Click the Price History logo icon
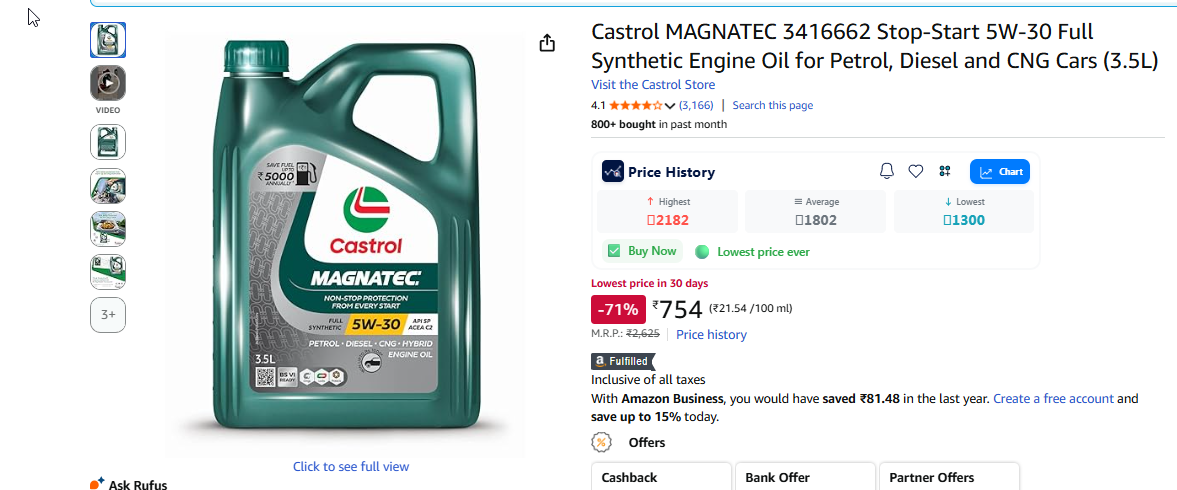Image resolution: width=1177 pixels, height=490 pixels. pyautogui.click(x=613, y=171)
